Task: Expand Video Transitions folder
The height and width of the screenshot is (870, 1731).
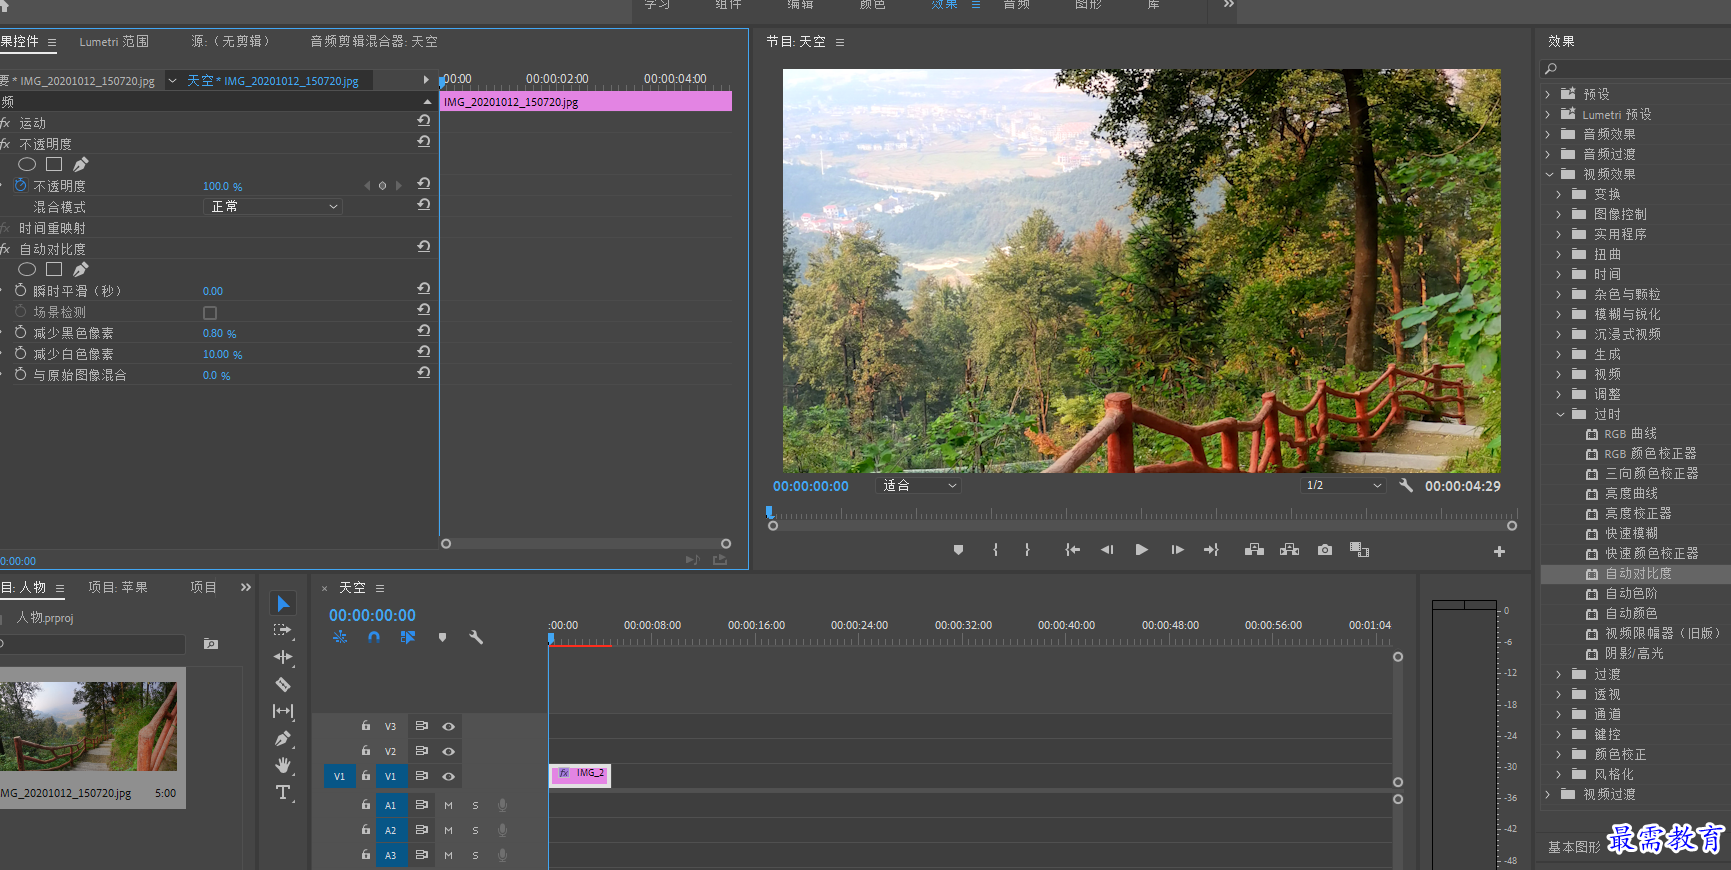Action: 1548,794
